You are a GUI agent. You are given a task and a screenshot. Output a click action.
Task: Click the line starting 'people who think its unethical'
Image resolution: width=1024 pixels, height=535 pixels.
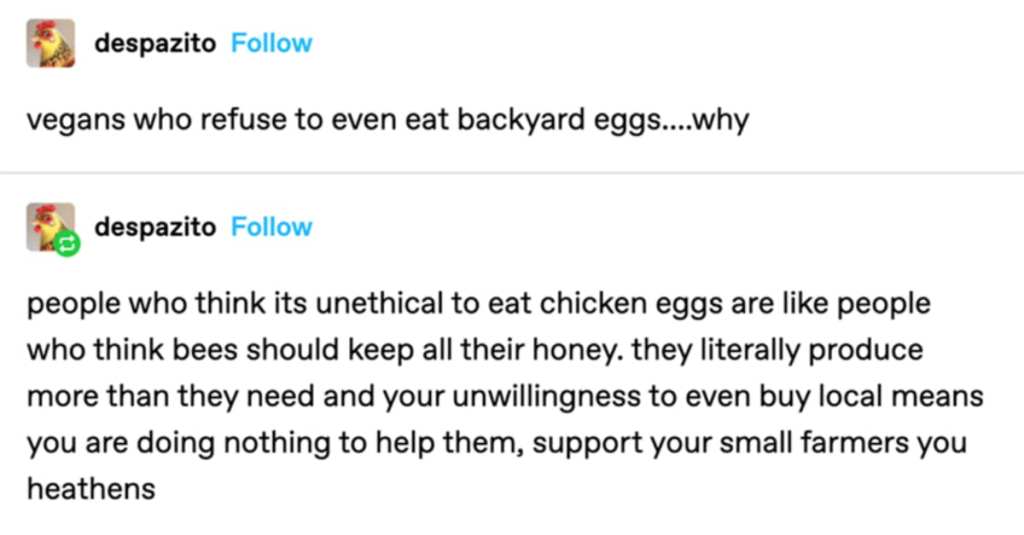pyautogui.click(x=479, y=304)
